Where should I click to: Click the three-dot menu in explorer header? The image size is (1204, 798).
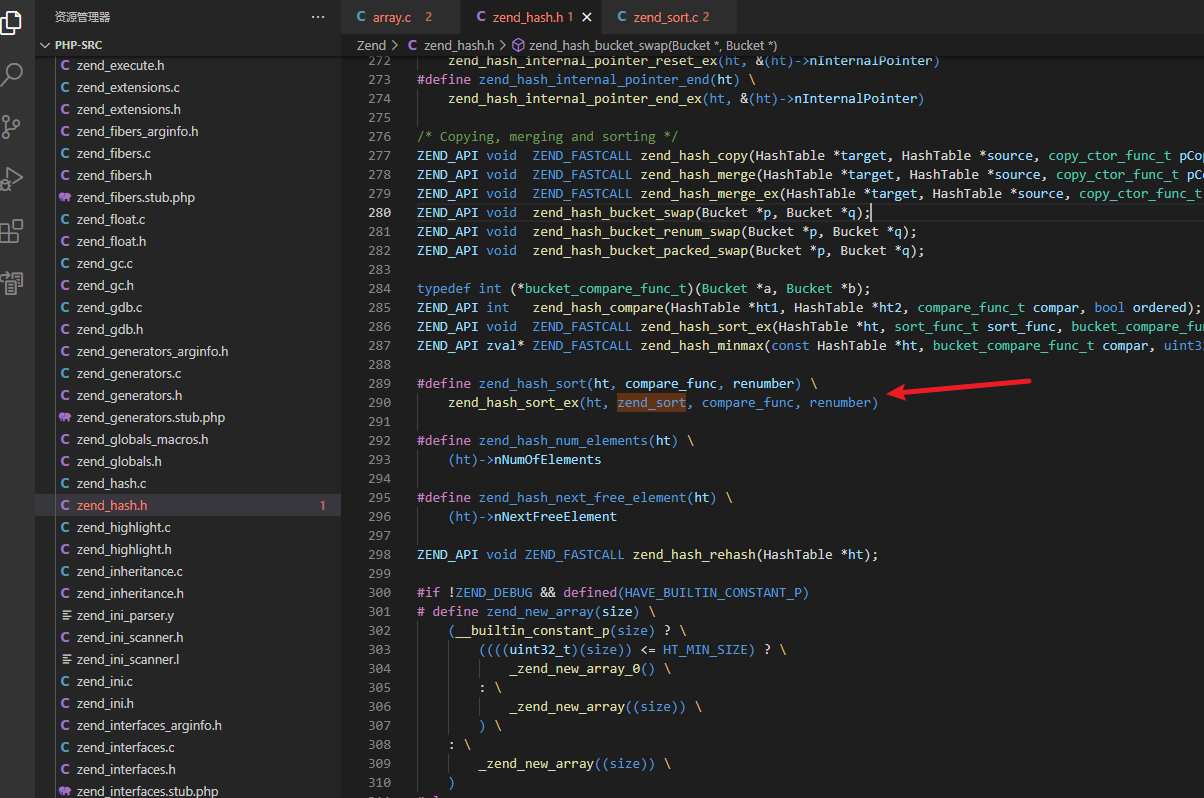click(318, 17)
